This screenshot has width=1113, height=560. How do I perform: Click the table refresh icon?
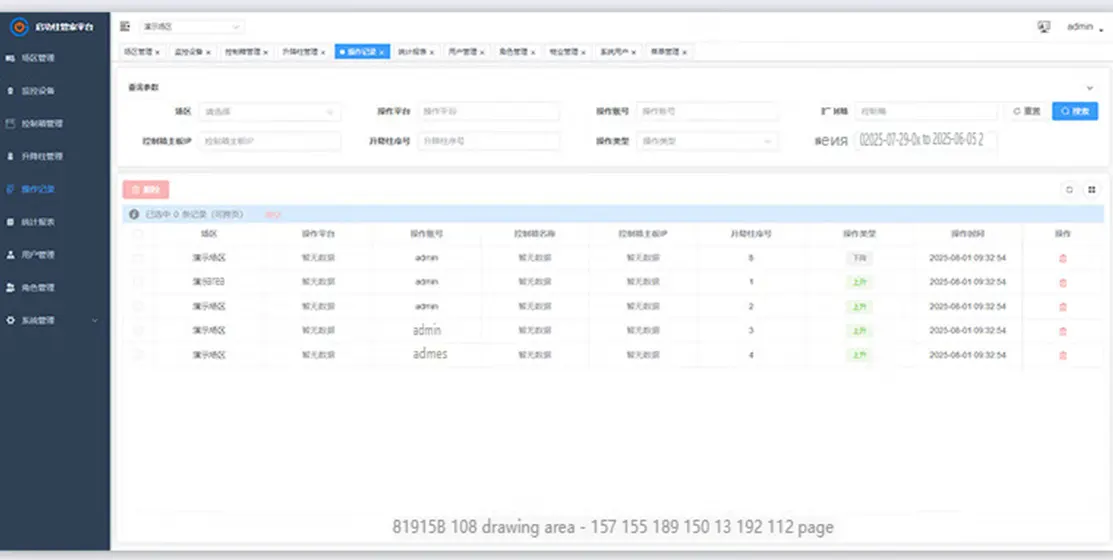(1069, 189)
